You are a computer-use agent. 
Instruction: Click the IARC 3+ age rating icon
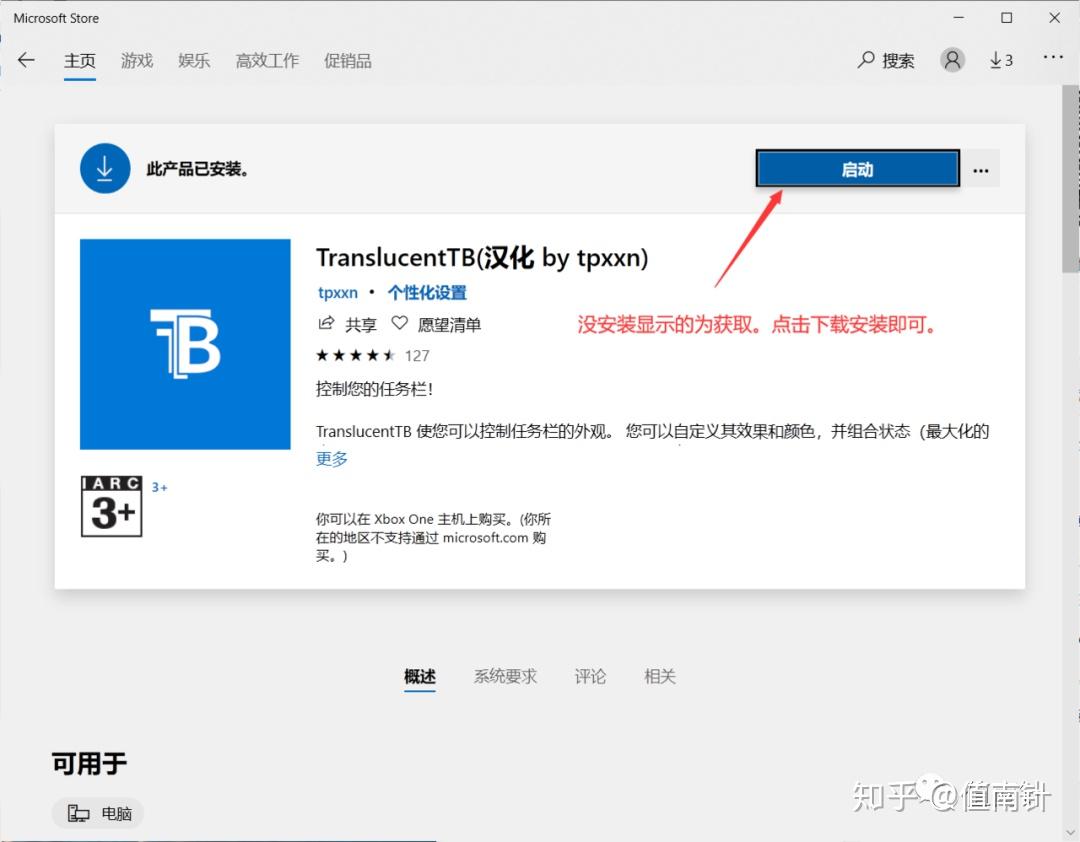point(111,507)
